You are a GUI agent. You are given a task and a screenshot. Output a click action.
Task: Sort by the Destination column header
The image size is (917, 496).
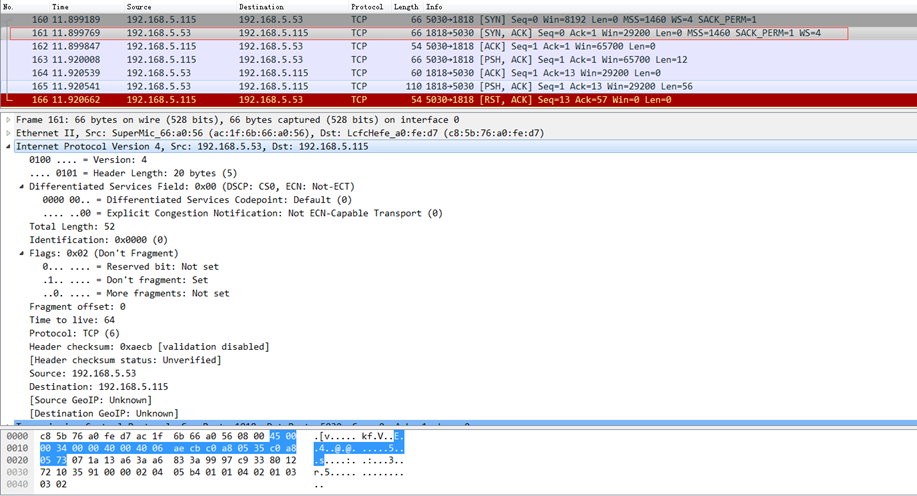(261, 6)
